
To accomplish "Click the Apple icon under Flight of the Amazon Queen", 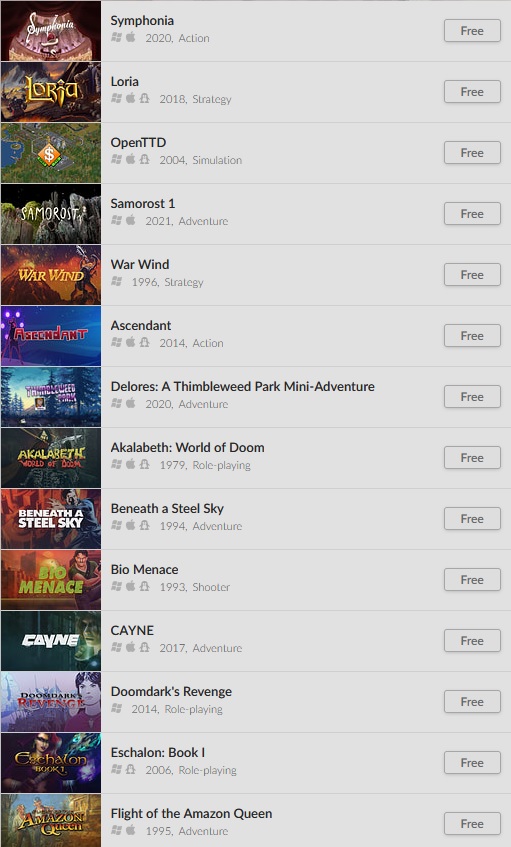I will [x=130, y=830].
